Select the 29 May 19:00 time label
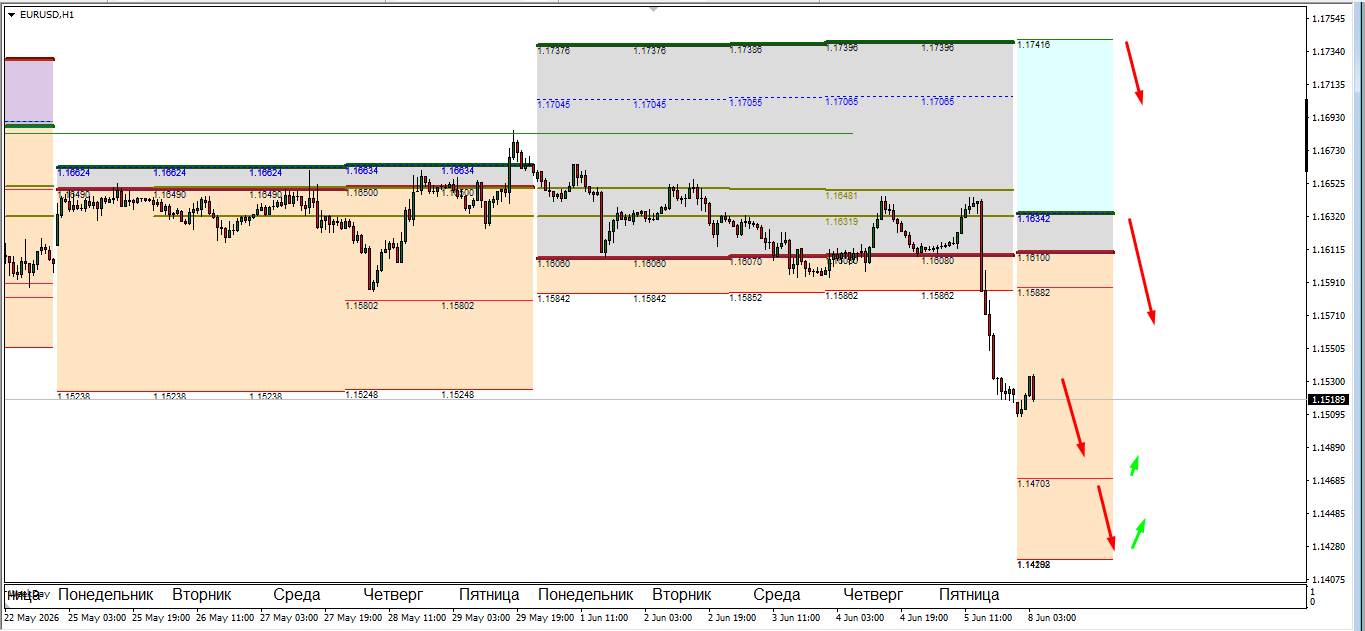This screenshot has width=1365, height=631. [545, 618]
